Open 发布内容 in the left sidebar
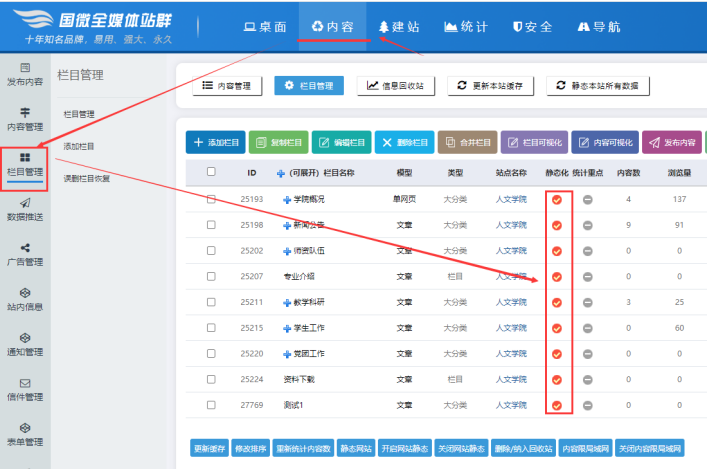The width and height of the screenshot is (708, 469). point(25,72)
